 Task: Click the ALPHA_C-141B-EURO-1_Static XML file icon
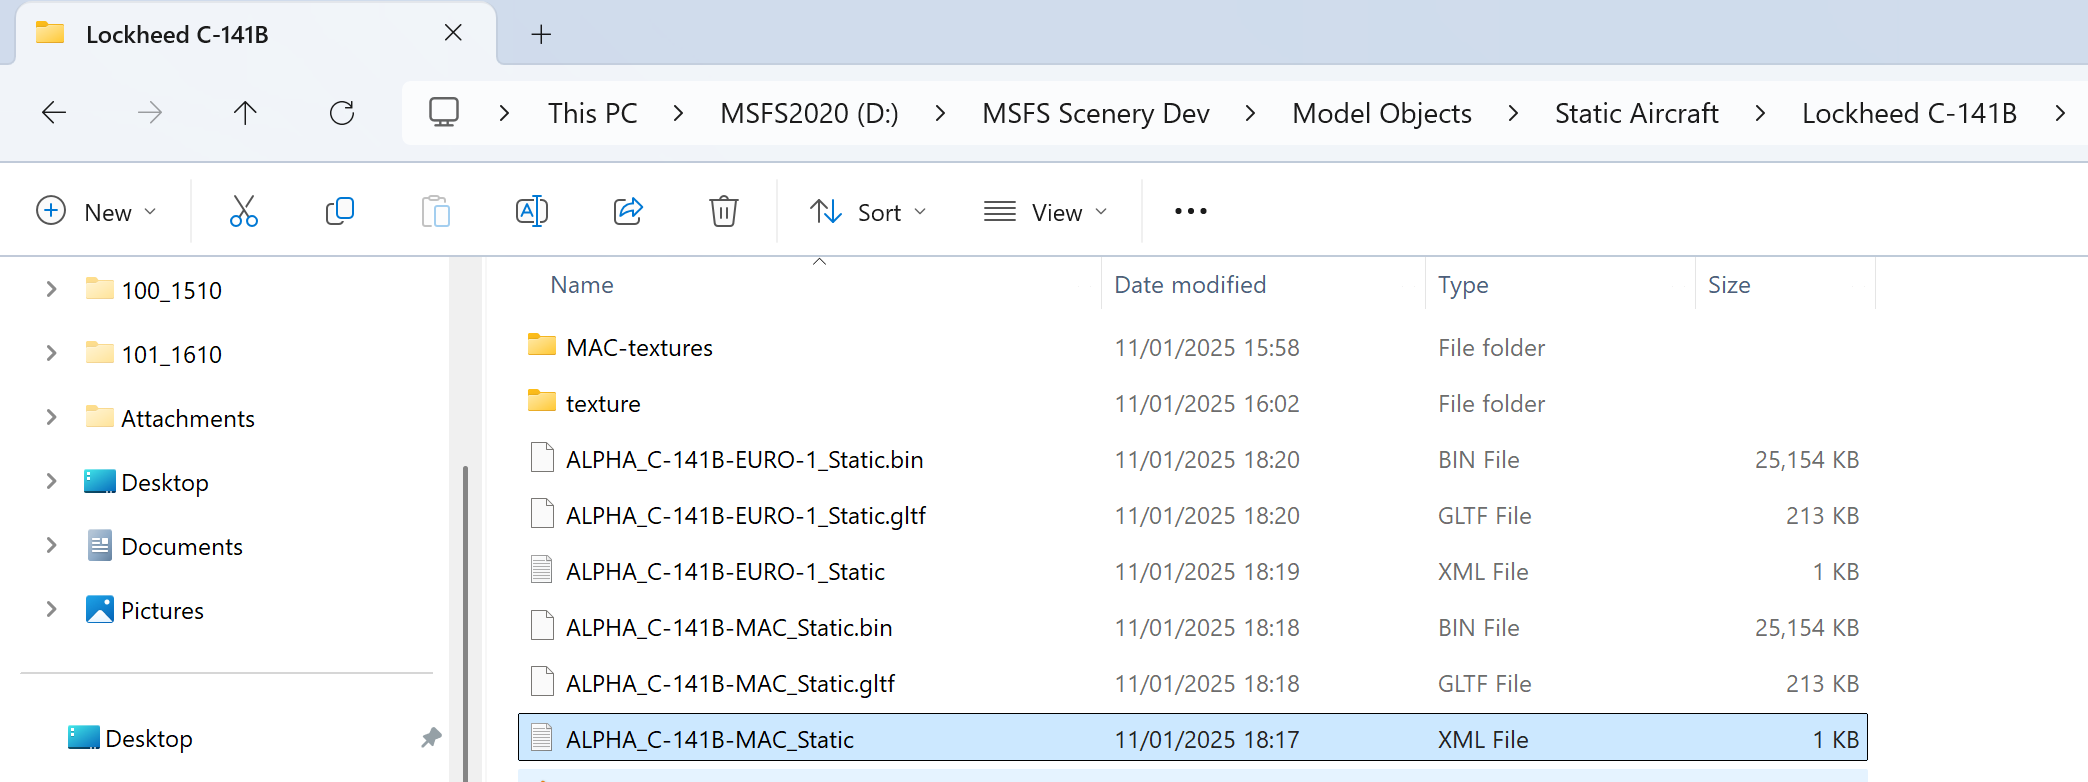coord(542,570)
